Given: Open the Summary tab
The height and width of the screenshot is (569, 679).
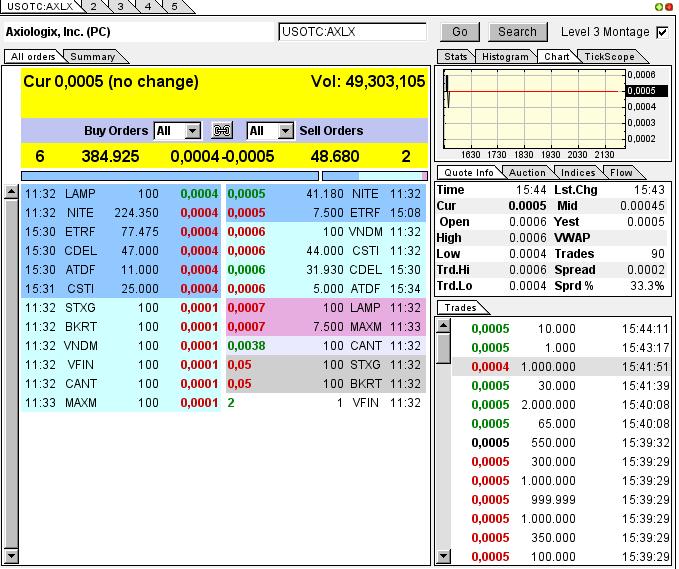Looking at the screenshot, I should coord(93,57).
